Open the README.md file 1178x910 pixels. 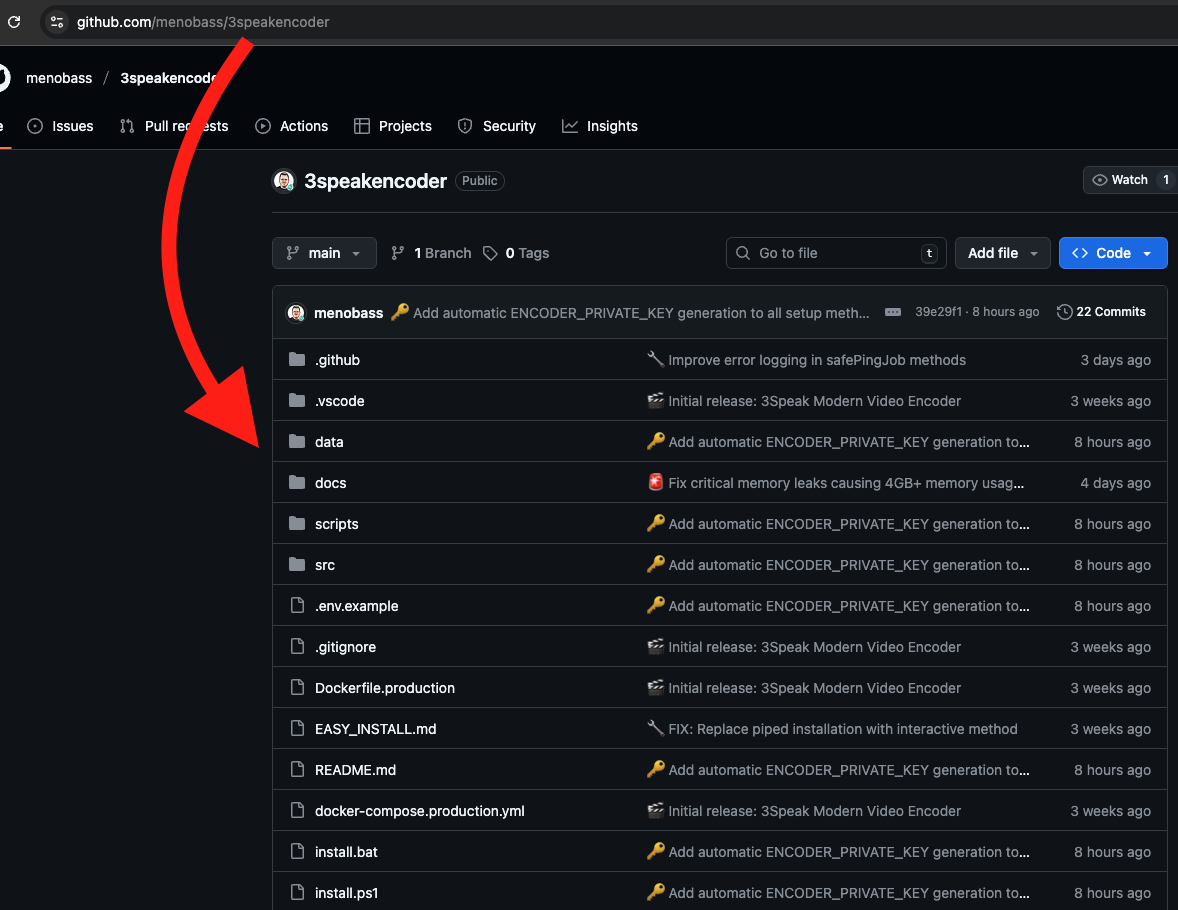356,770
